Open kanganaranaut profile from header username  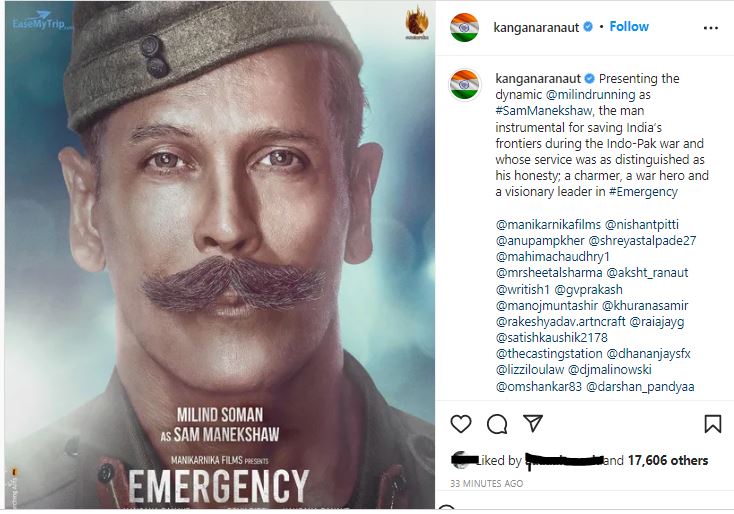pyautogui.click(x=536, y=28)
